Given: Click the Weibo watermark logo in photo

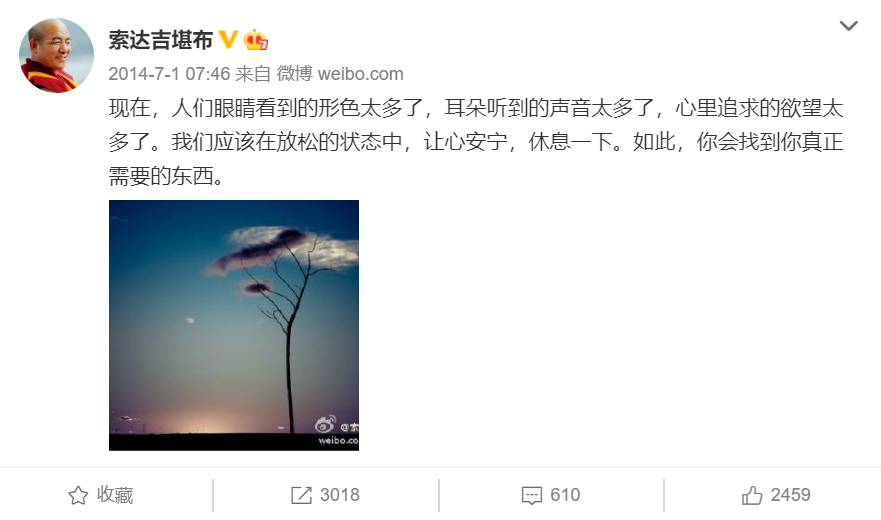Looking at the screenshot, I should [325, 424].
